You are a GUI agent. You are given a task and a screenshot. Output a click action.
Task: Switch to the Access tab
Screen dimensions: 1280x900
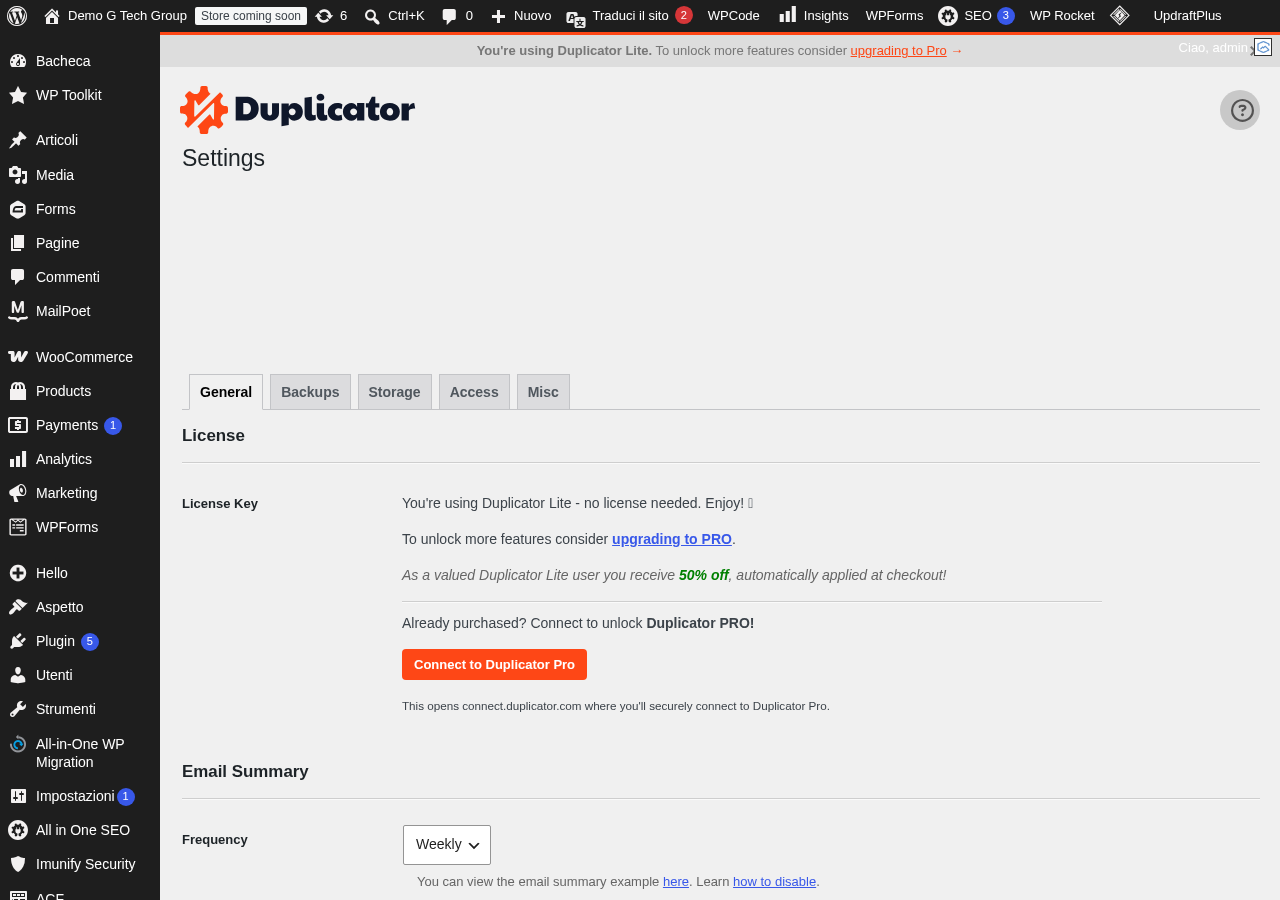click(474, 392)
